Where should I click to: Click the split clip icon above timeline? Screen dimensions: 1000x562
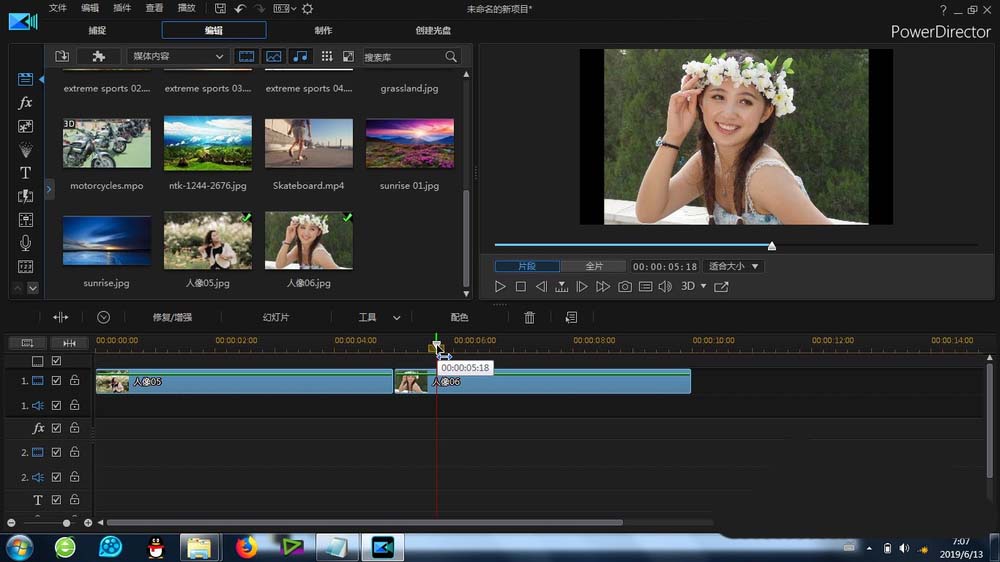(x=61, y=317)
